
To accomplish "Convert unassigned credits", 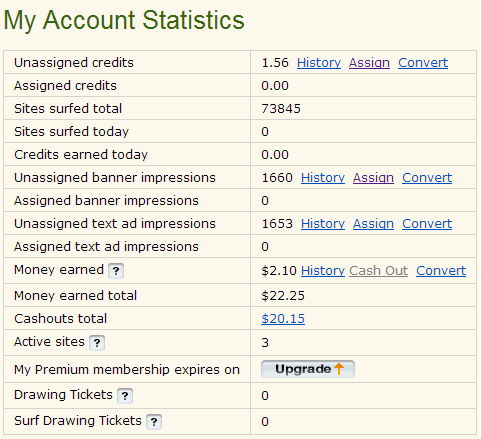I will pos(423,63).
